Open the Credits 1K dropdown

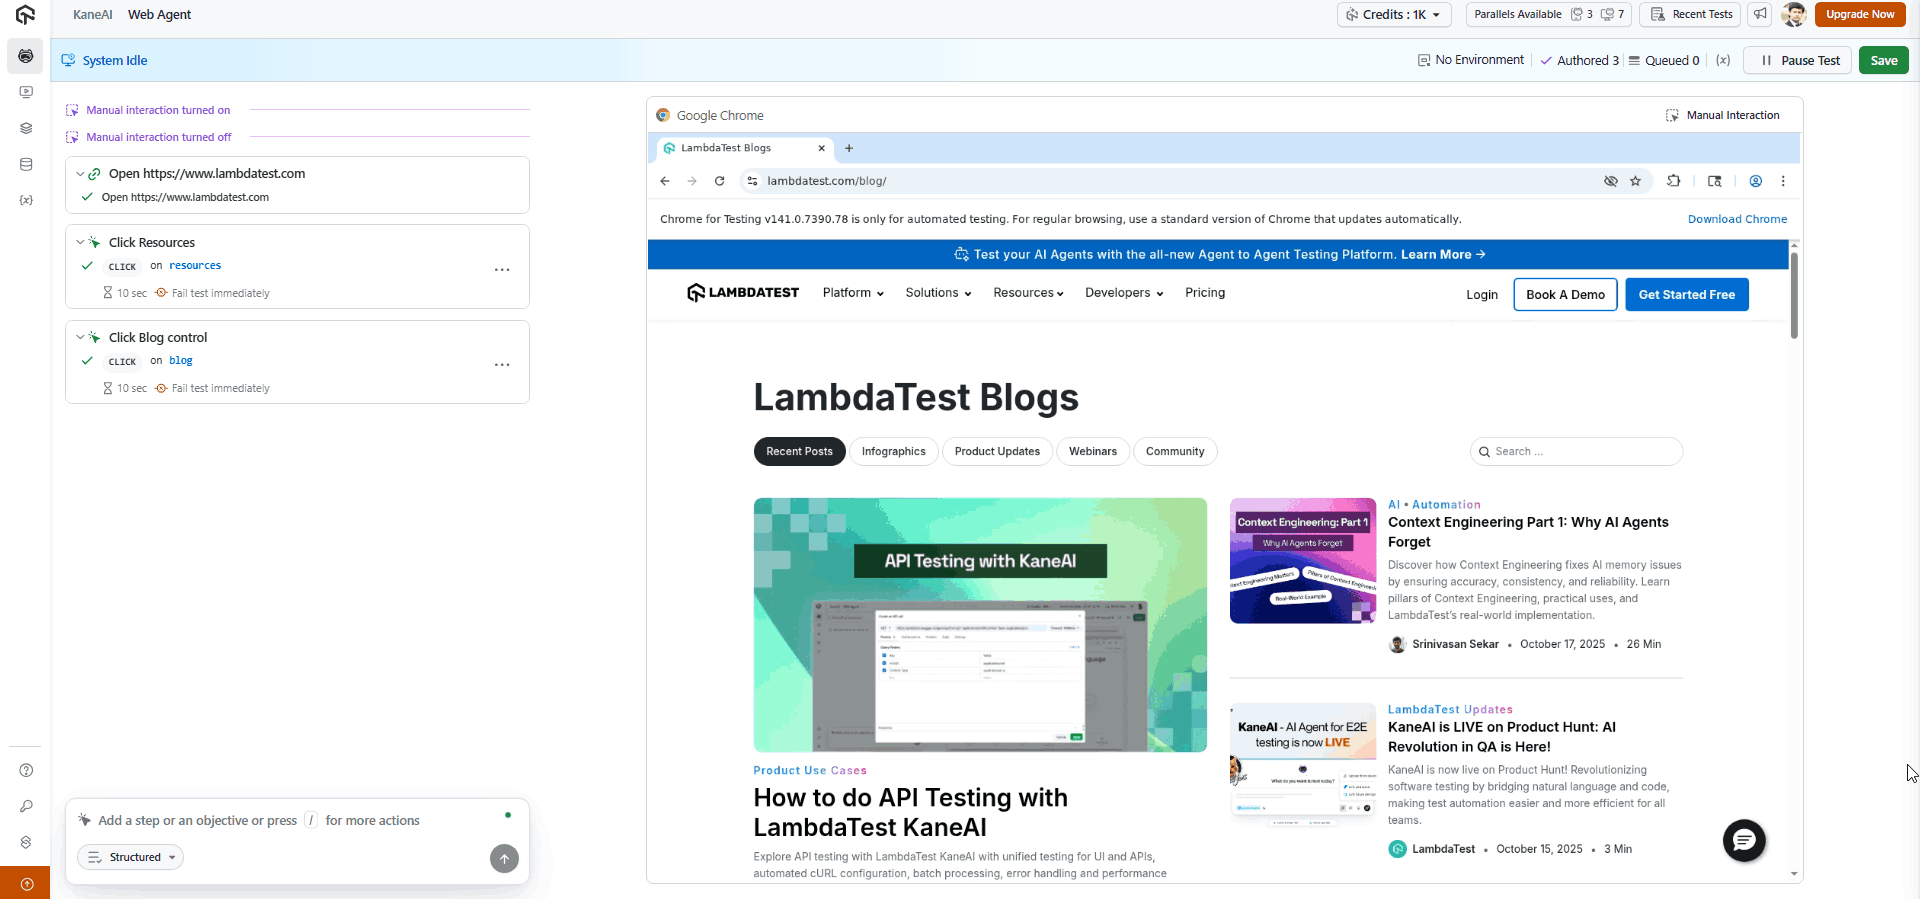point(1393,14)
